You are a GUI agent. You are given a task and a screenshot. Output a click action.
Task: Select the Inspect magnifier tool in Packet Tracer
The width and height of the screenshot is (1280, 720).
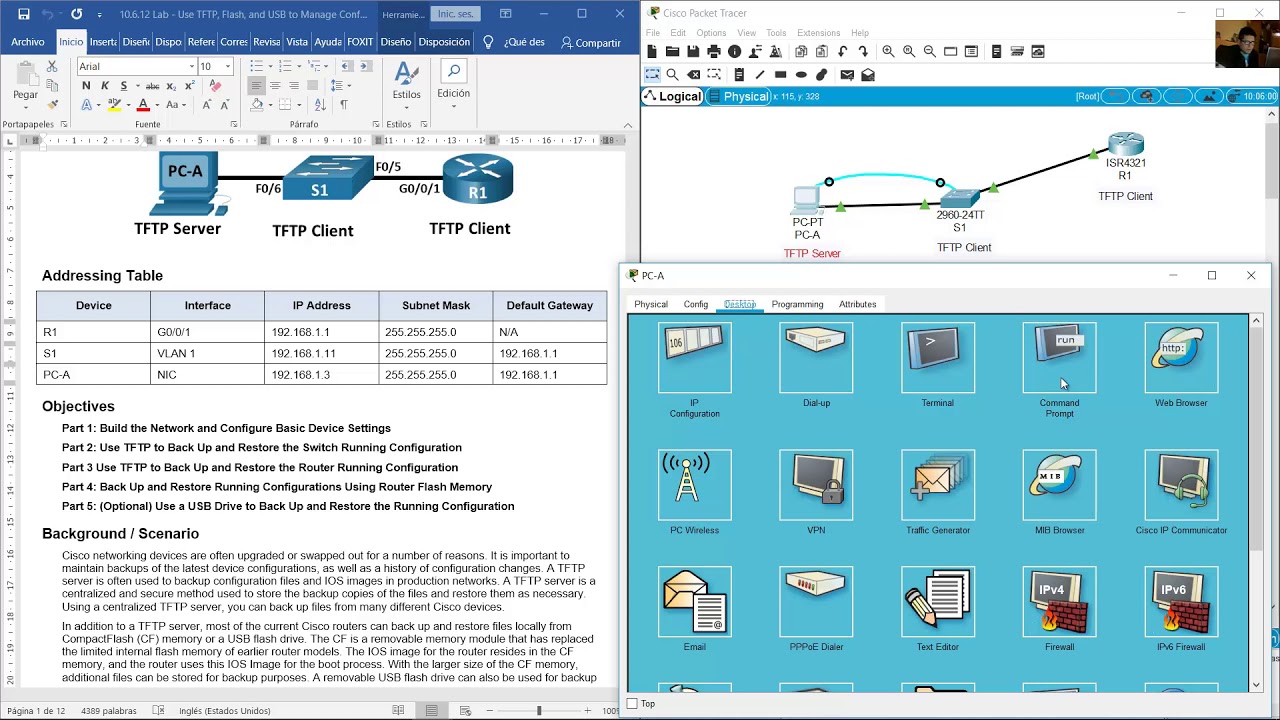pos(673,75)
